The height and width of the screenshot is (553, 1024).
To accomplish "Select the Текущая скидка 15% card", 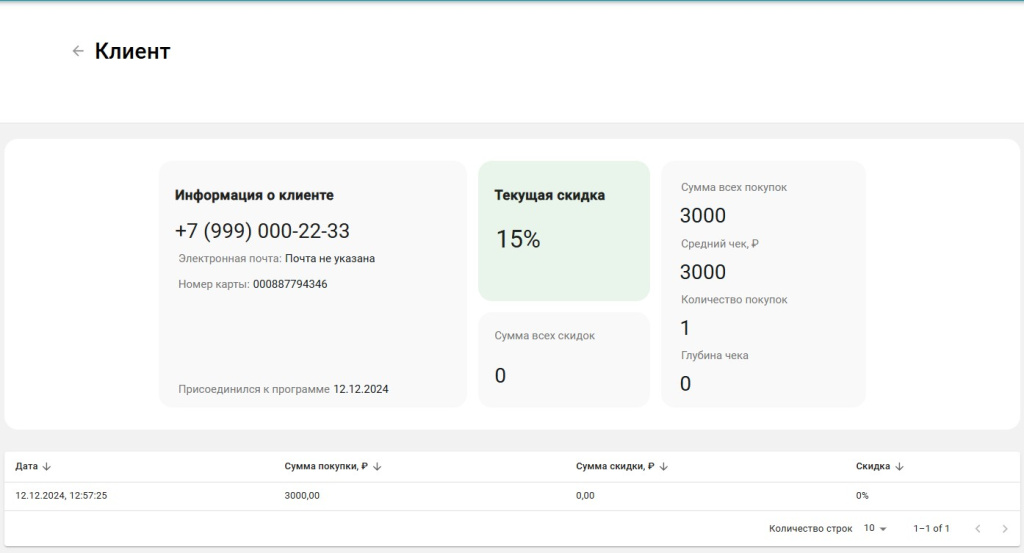I will tap(563, 230).
